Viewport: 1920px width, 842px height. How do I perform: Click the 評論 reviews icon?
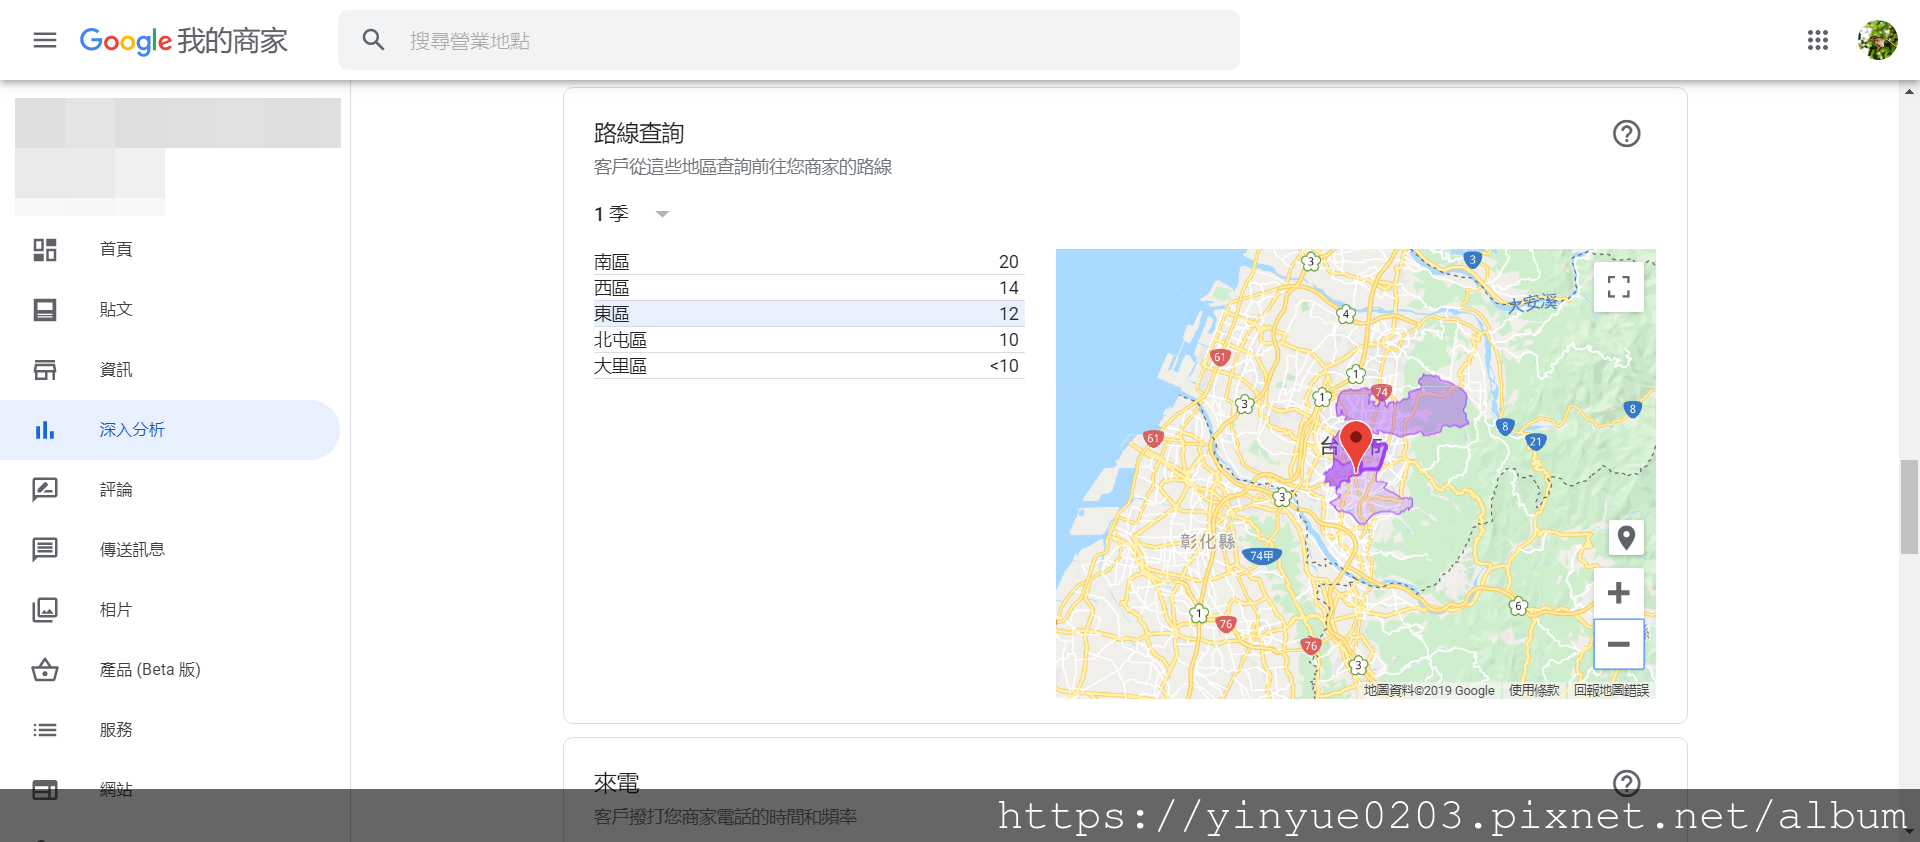tap(45, 489)
